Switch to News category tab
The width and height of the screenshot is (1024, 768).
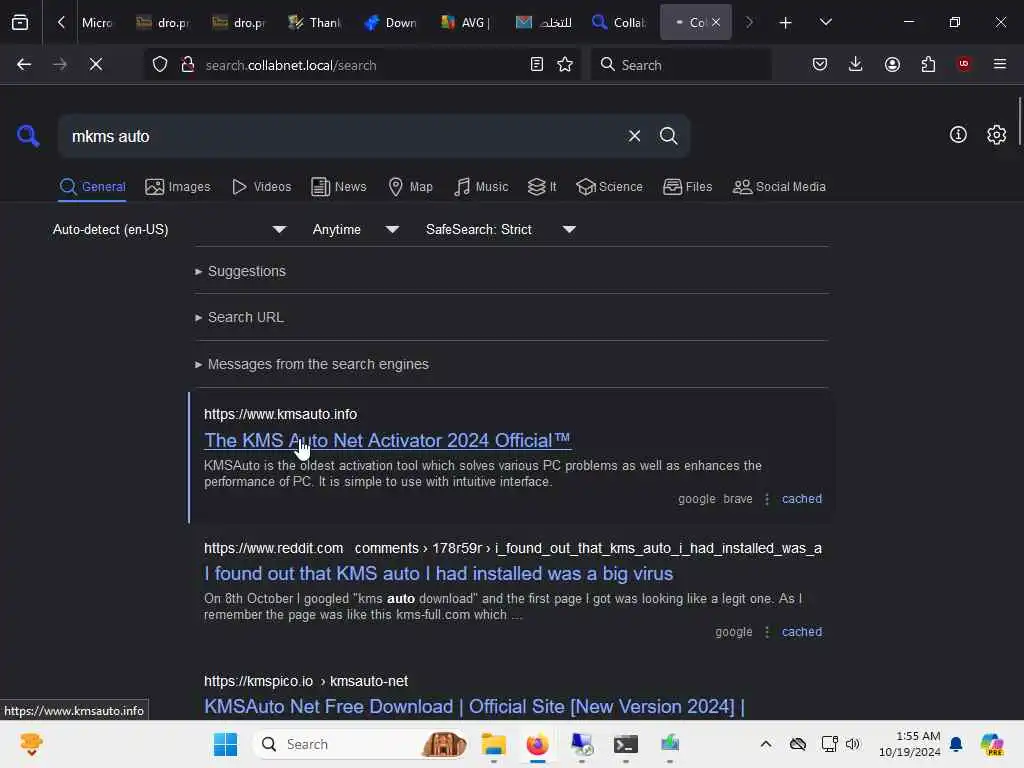[x=339, y=187]
